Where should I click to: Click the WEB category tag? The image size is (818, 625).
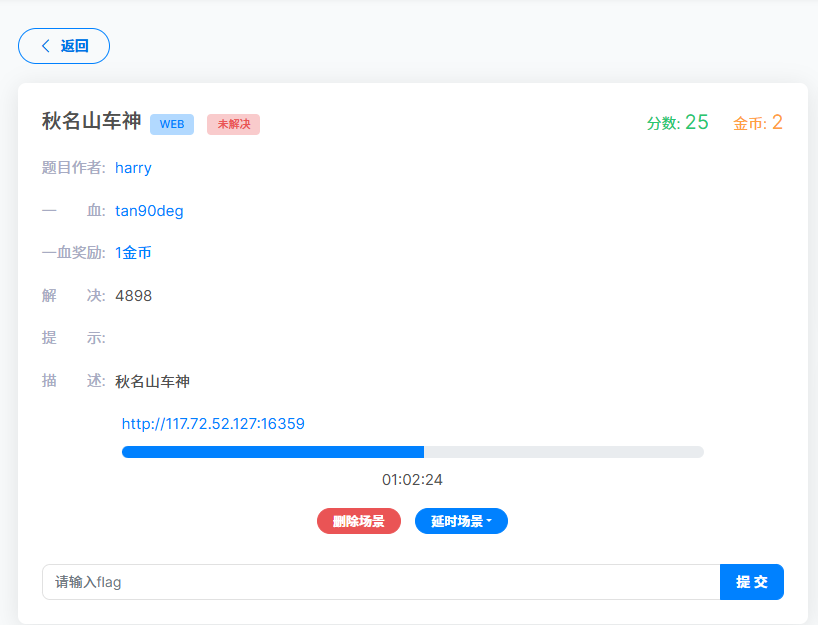pos(172,124)
